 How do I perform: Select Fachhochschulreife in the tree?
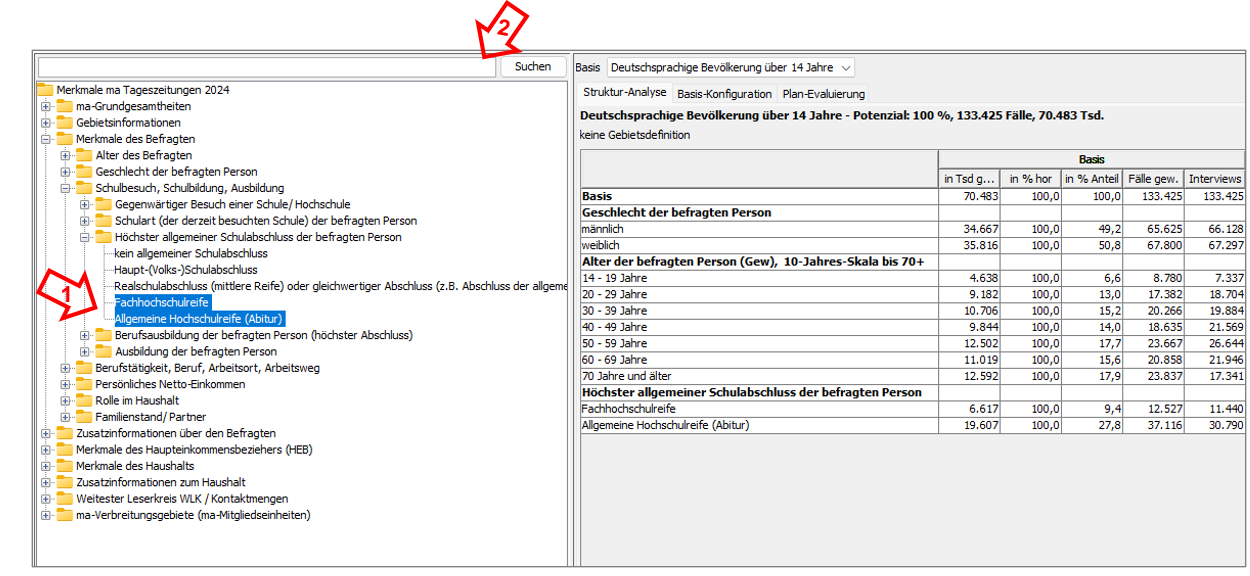162,302
